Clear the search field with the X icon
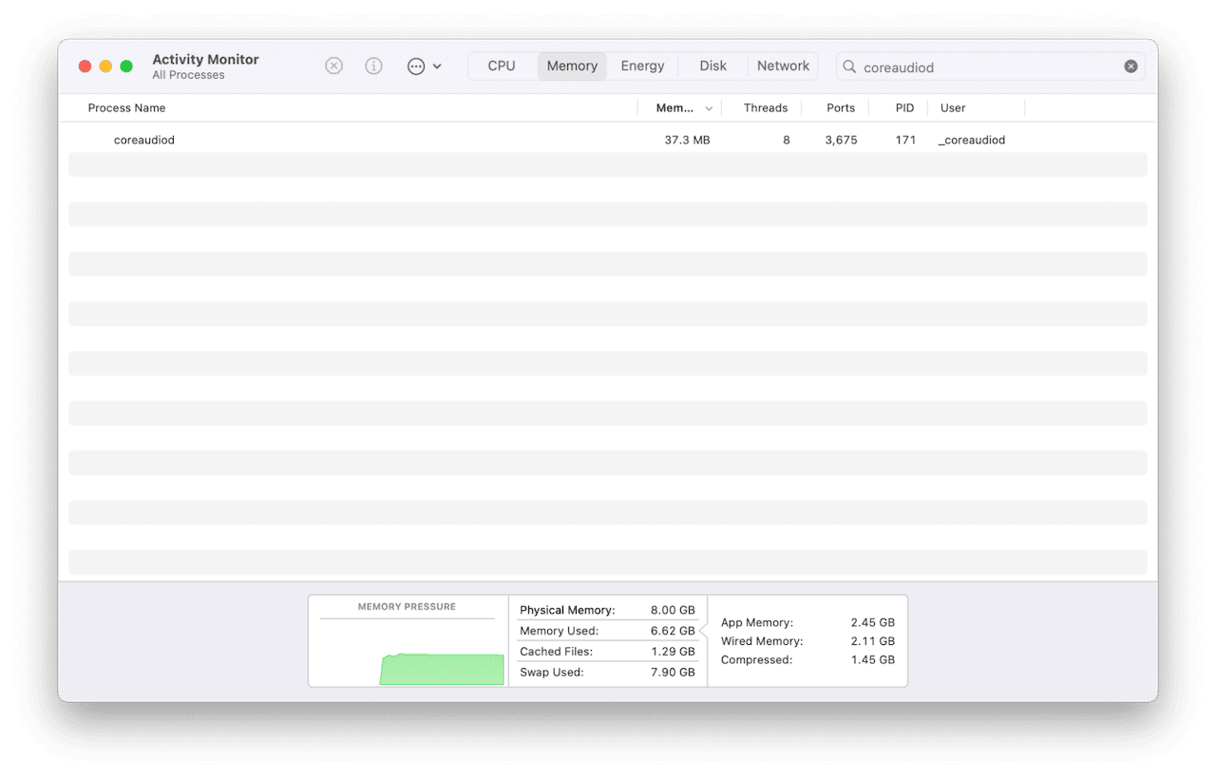The image size is (1216, 779). point(1131,67)
